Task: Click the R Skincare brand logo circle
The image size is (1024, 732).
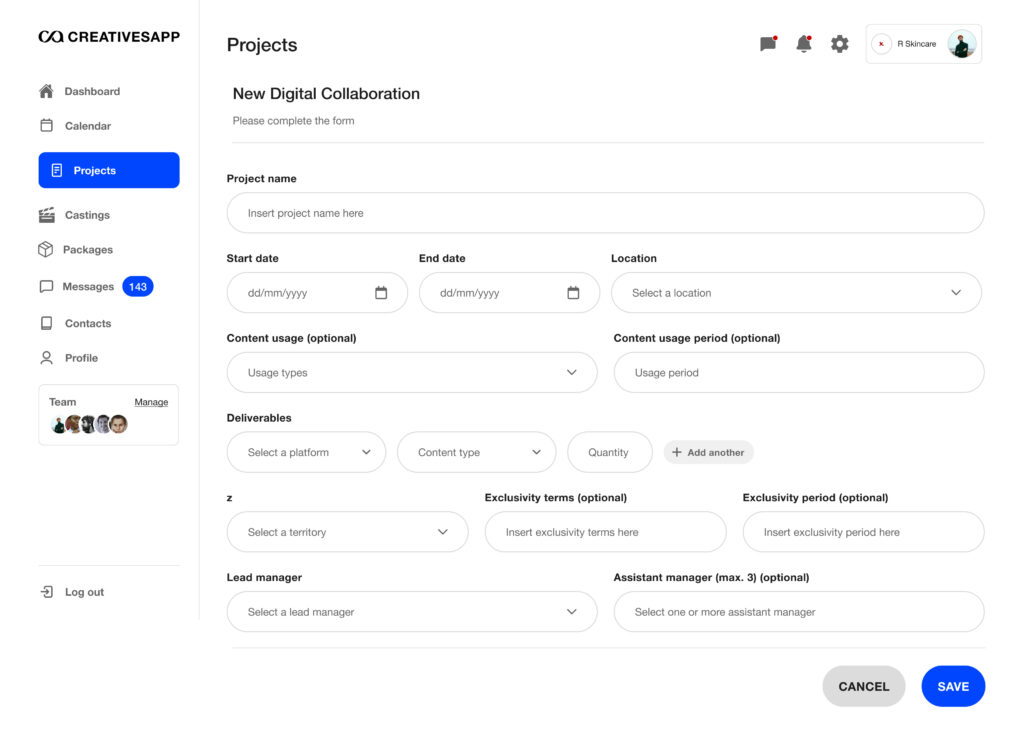Action: (x=882, y=44)
